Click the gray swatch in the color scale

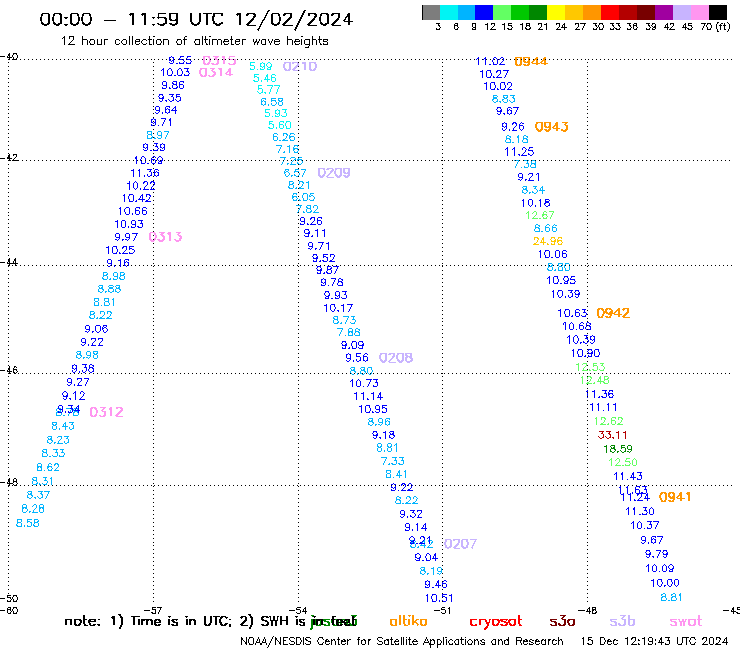pos(431,12)
